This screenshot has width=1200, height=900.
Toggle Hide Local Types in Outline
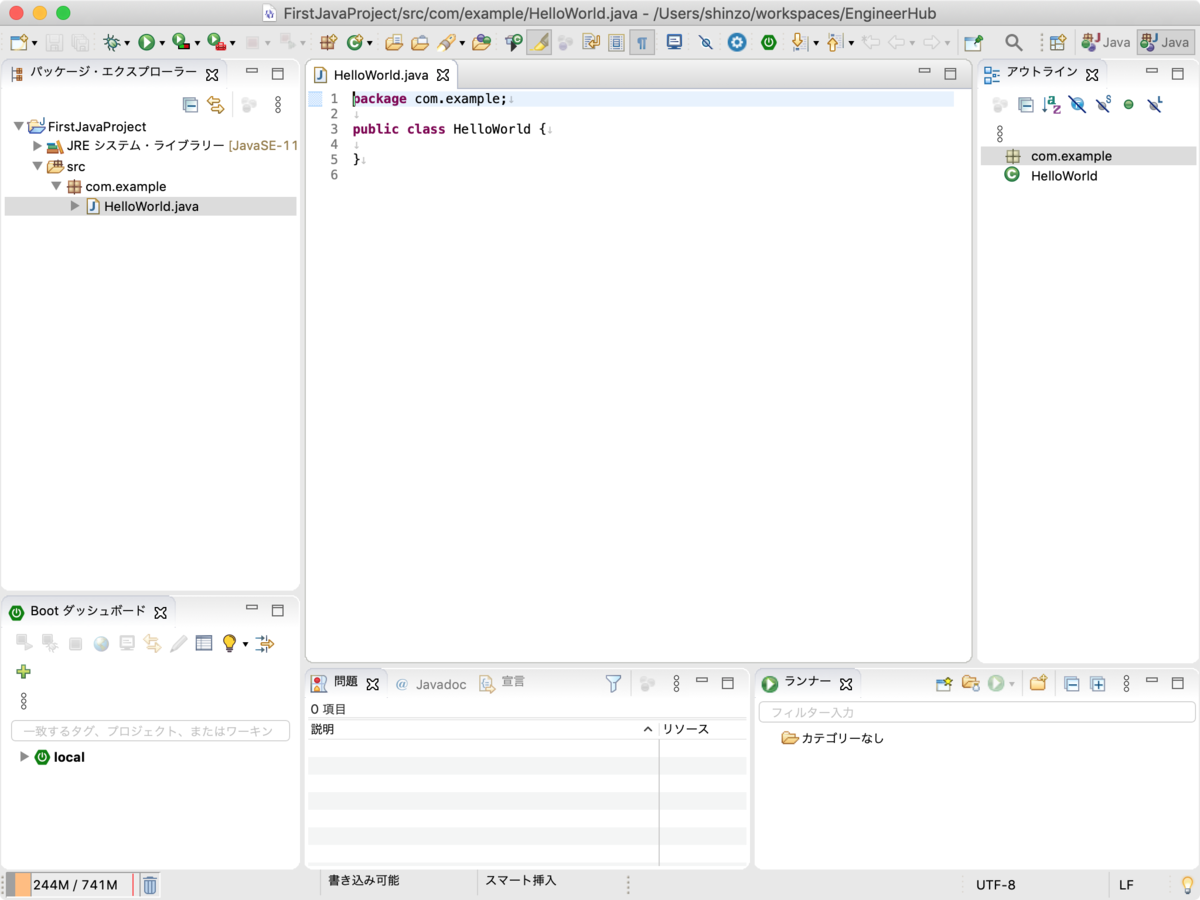1155,104
